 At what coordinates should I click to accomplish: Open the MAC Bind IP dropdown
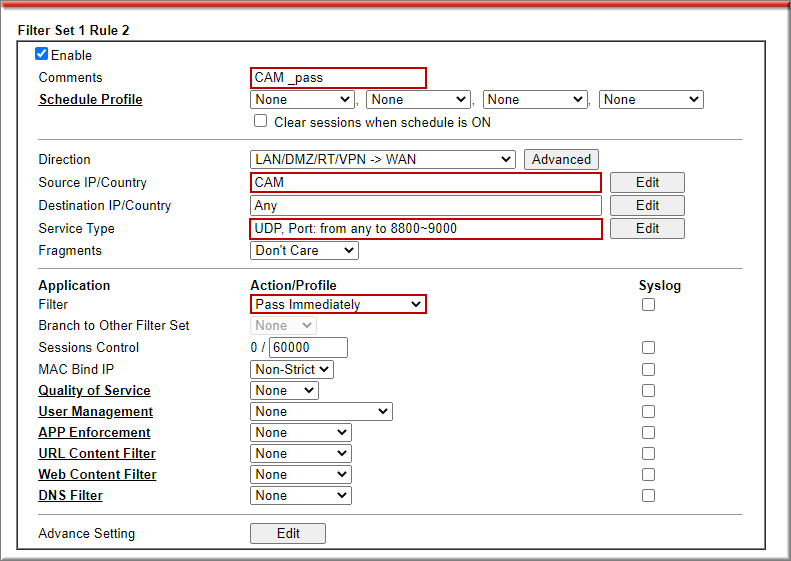(291, 370)
